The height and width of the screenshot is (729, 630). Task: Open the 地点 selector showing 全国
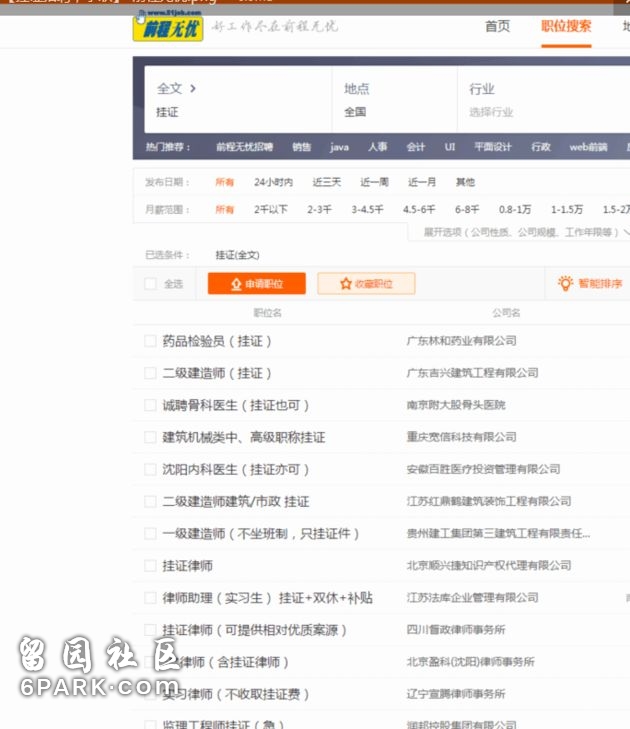pyautogui.click(x=394, y=99)
